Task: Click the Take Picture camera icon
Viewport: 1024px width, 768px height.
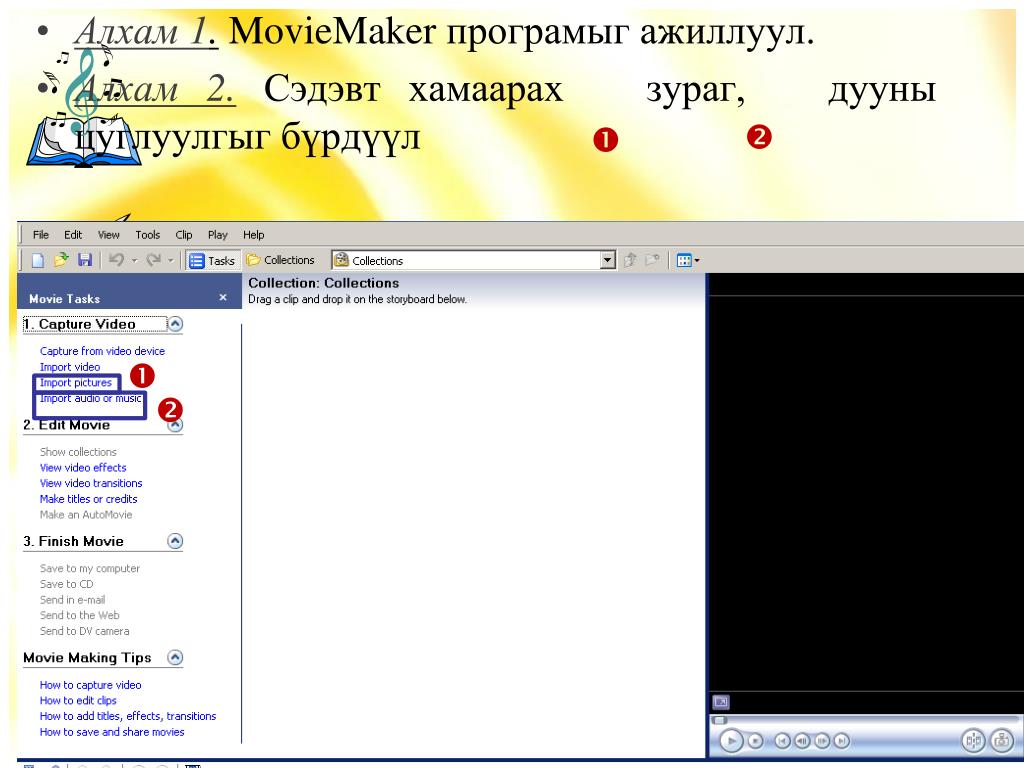Action: pyautogui.click(x=1001, y=741)
